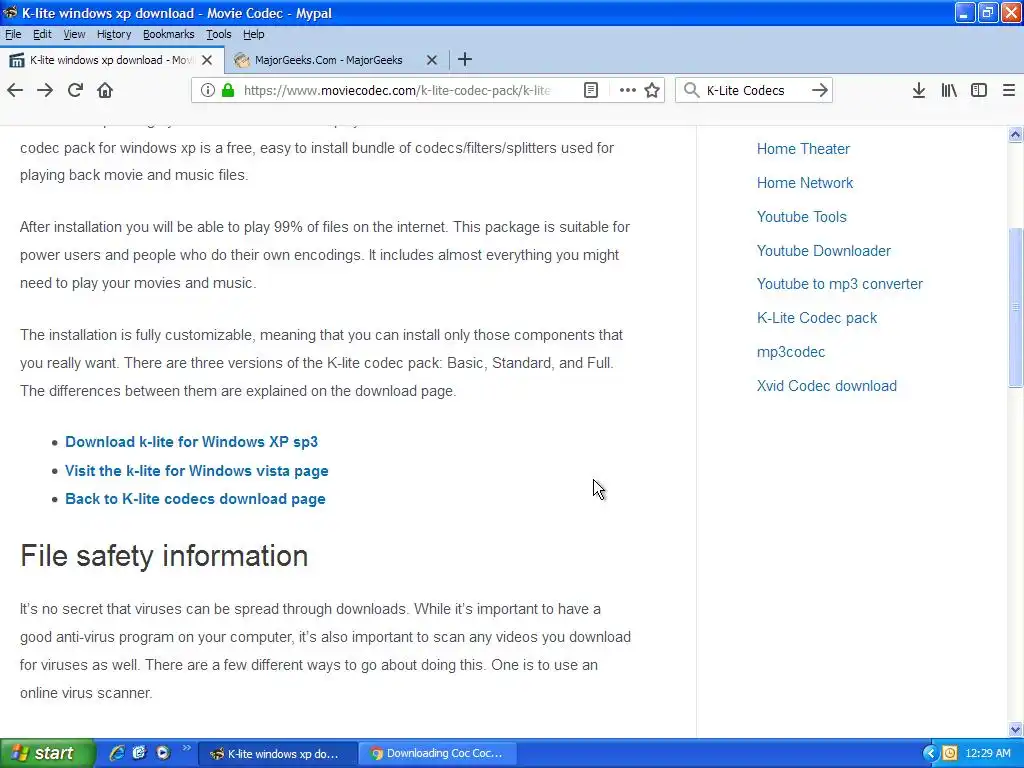This screenshot has height=768, width=1024.
Task: Open the View menu
Action: click(74, 34)
